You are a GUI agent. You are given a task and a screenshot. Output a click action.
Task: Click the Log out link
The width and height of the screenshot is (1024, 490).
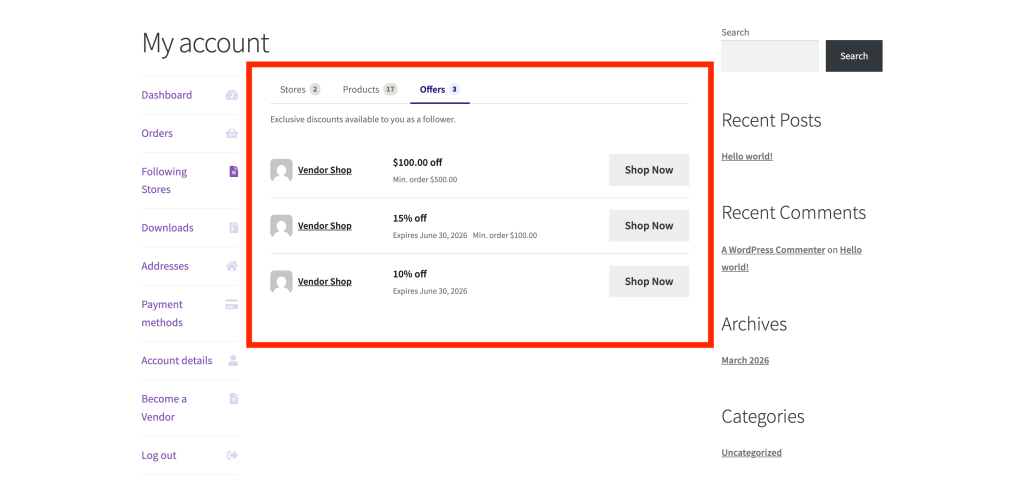159,455
